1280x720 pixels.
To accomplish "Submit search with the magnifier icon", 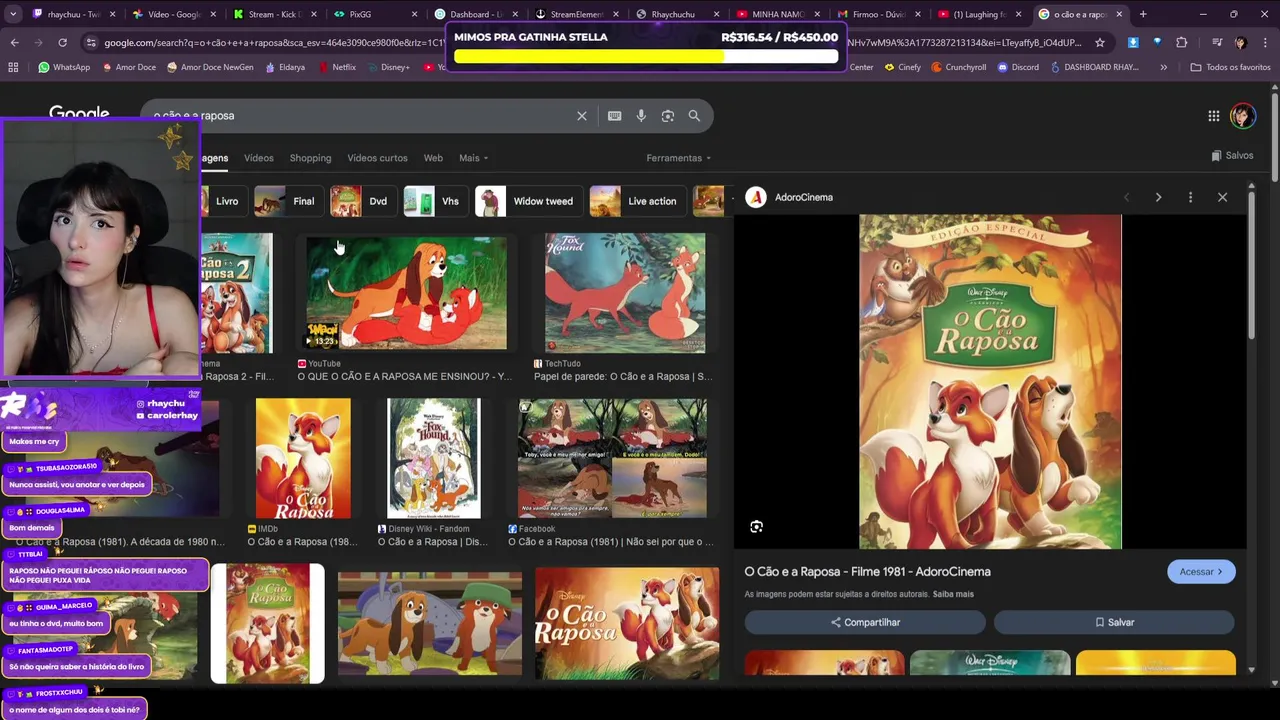I will (694, 116).
